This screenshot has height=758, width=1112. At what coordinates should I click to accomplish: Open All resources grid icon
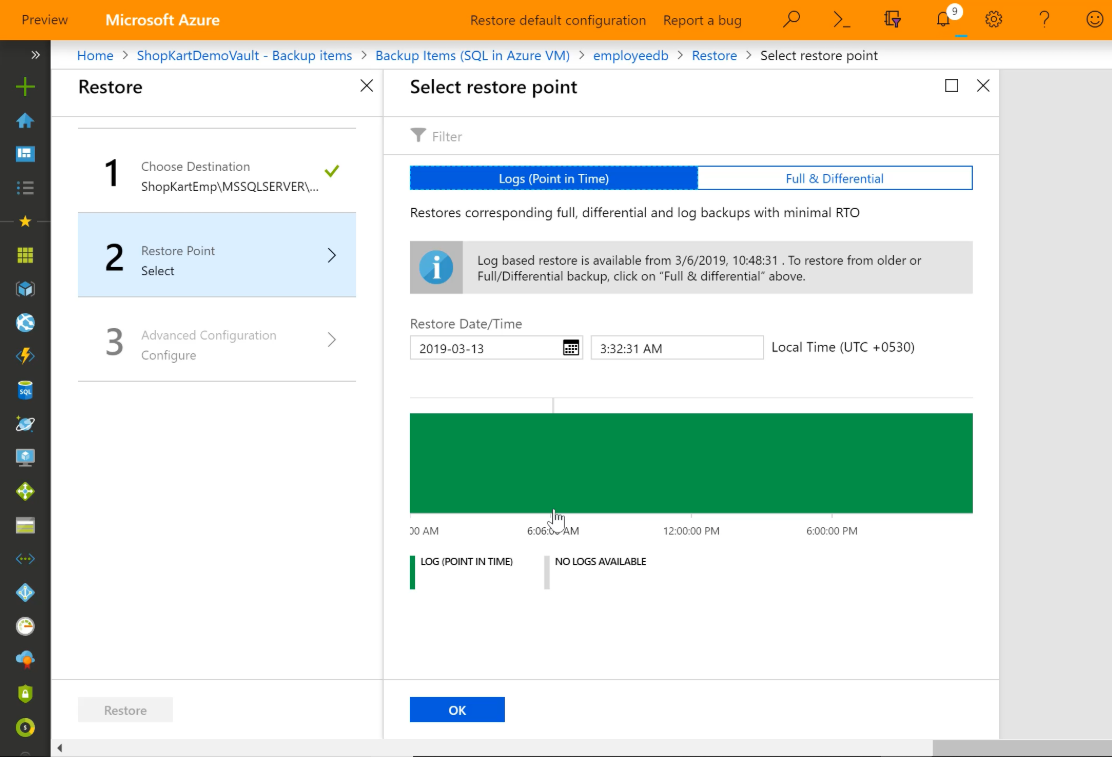[x=25, y=255]
